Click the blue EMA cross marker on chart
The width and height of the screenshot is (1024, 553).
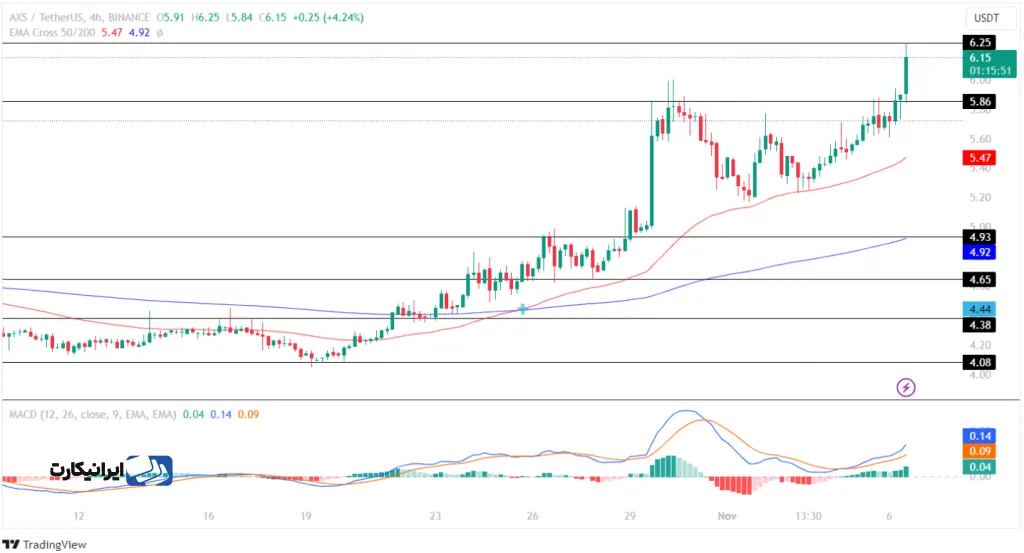click(522, 309)
